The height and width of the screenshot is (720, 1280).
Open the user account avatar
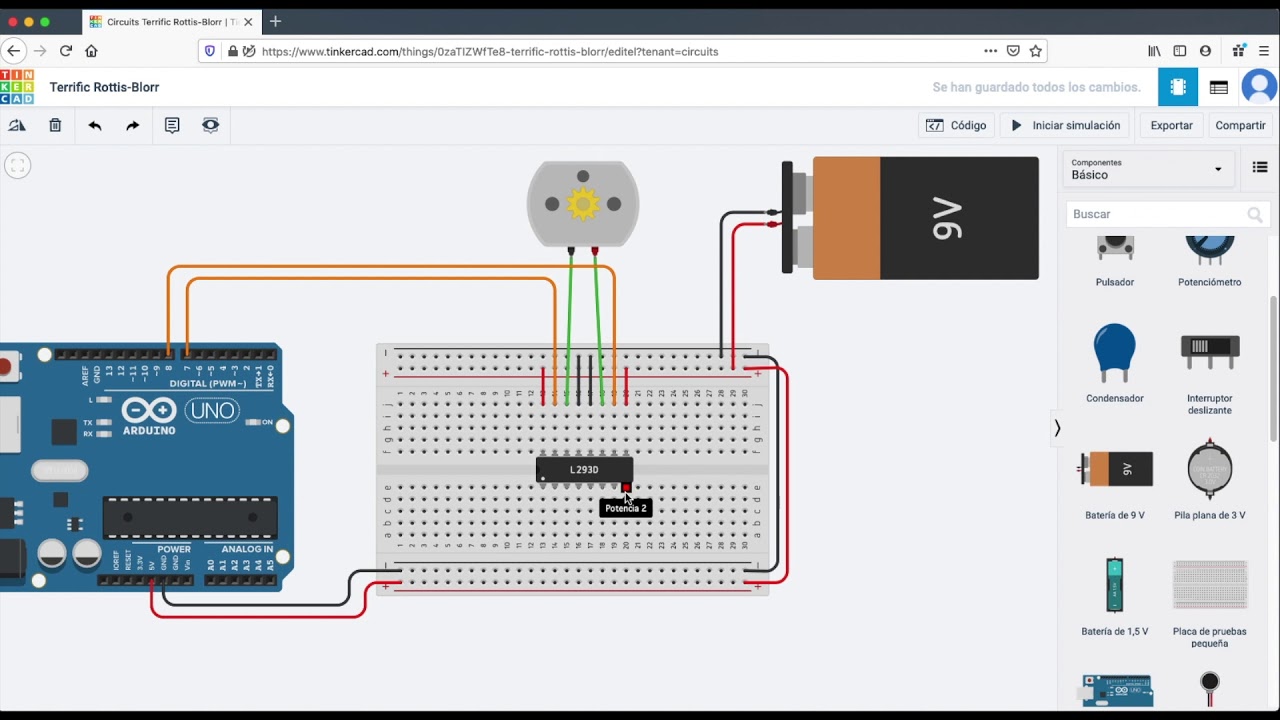[x=1259, y=87]
